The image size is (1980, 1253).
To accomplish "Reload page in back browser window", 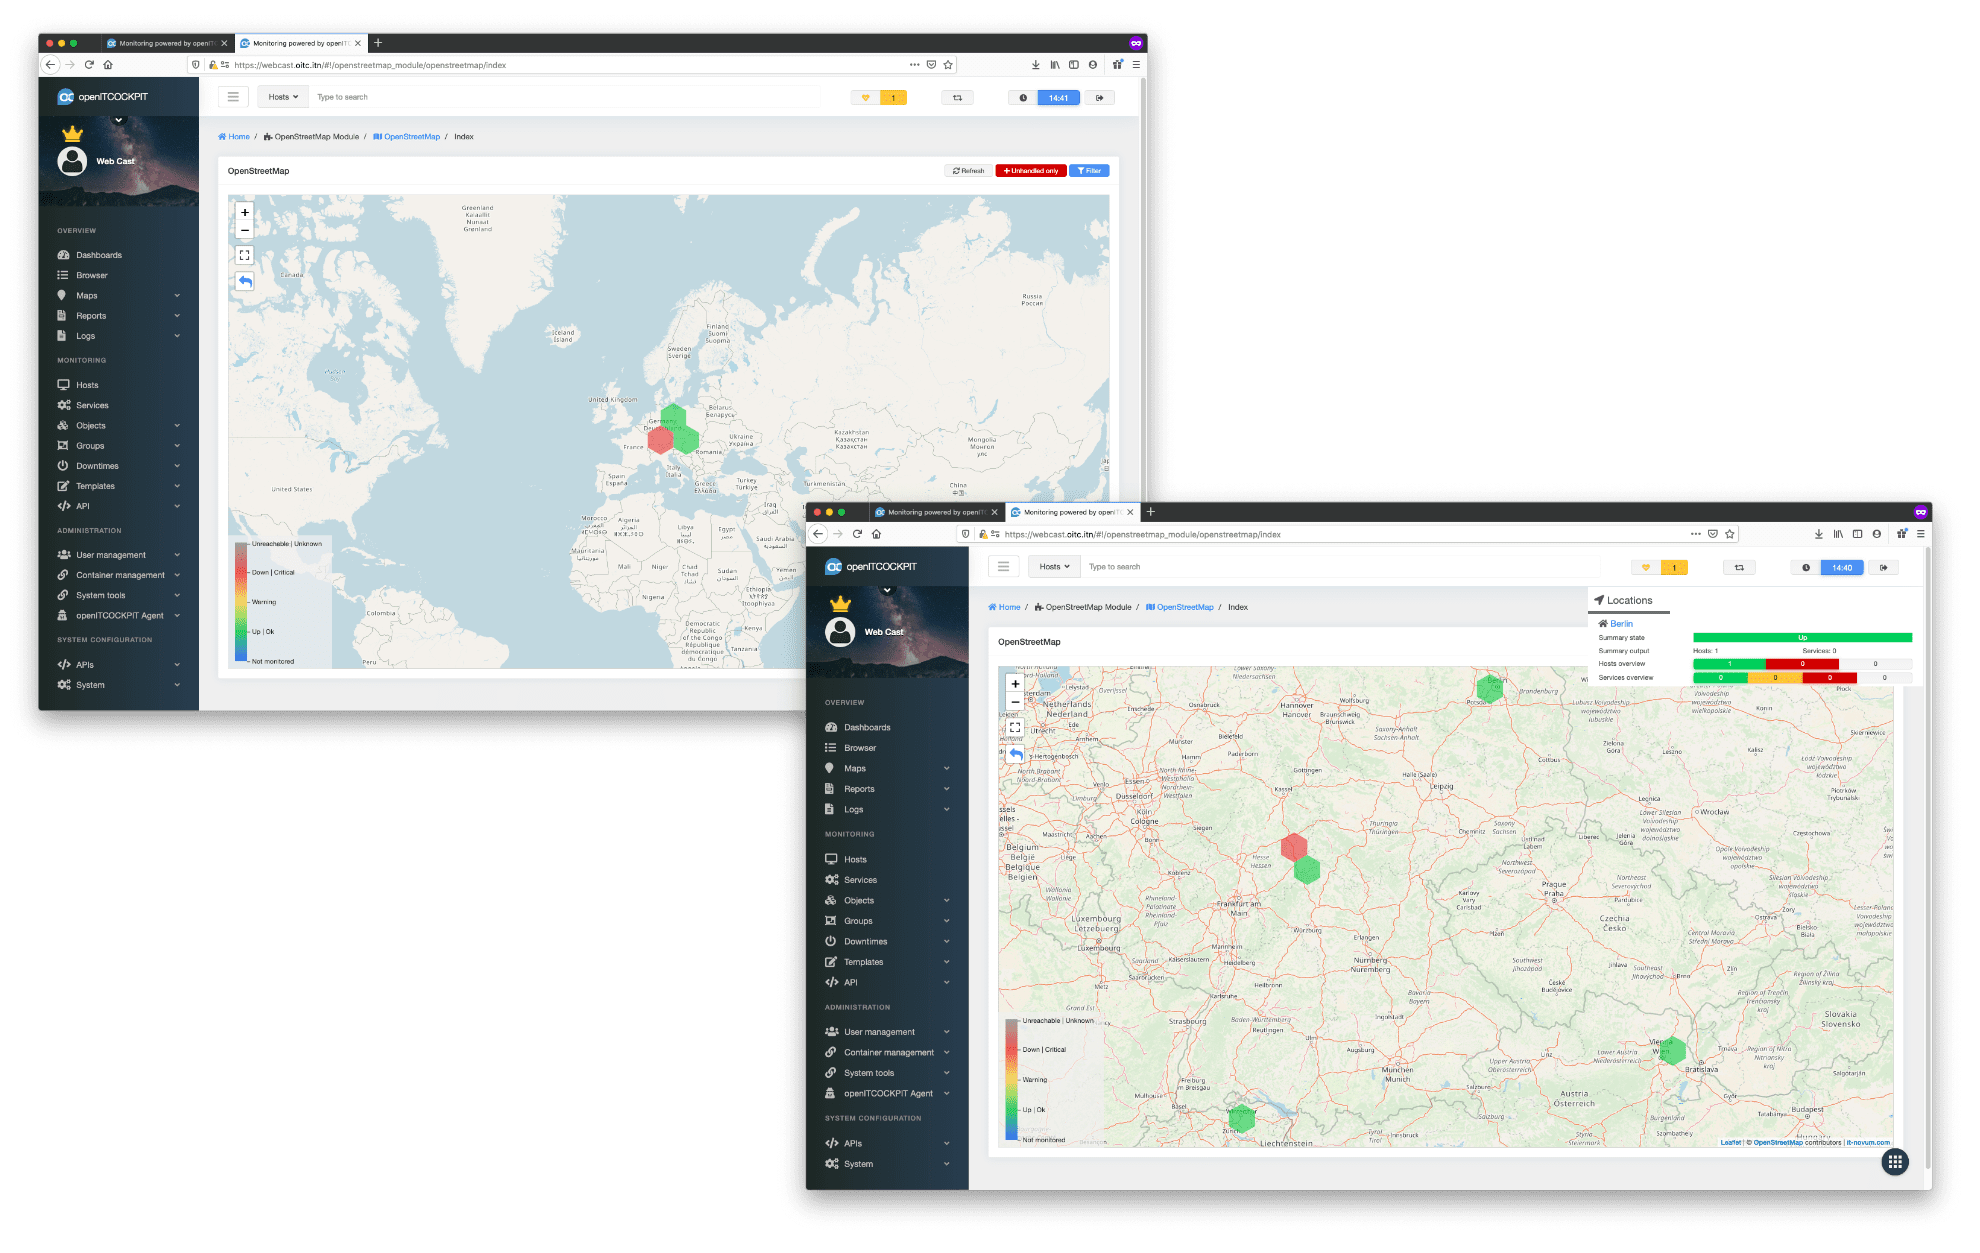I will pyautogui.click(x=89, y=65).
